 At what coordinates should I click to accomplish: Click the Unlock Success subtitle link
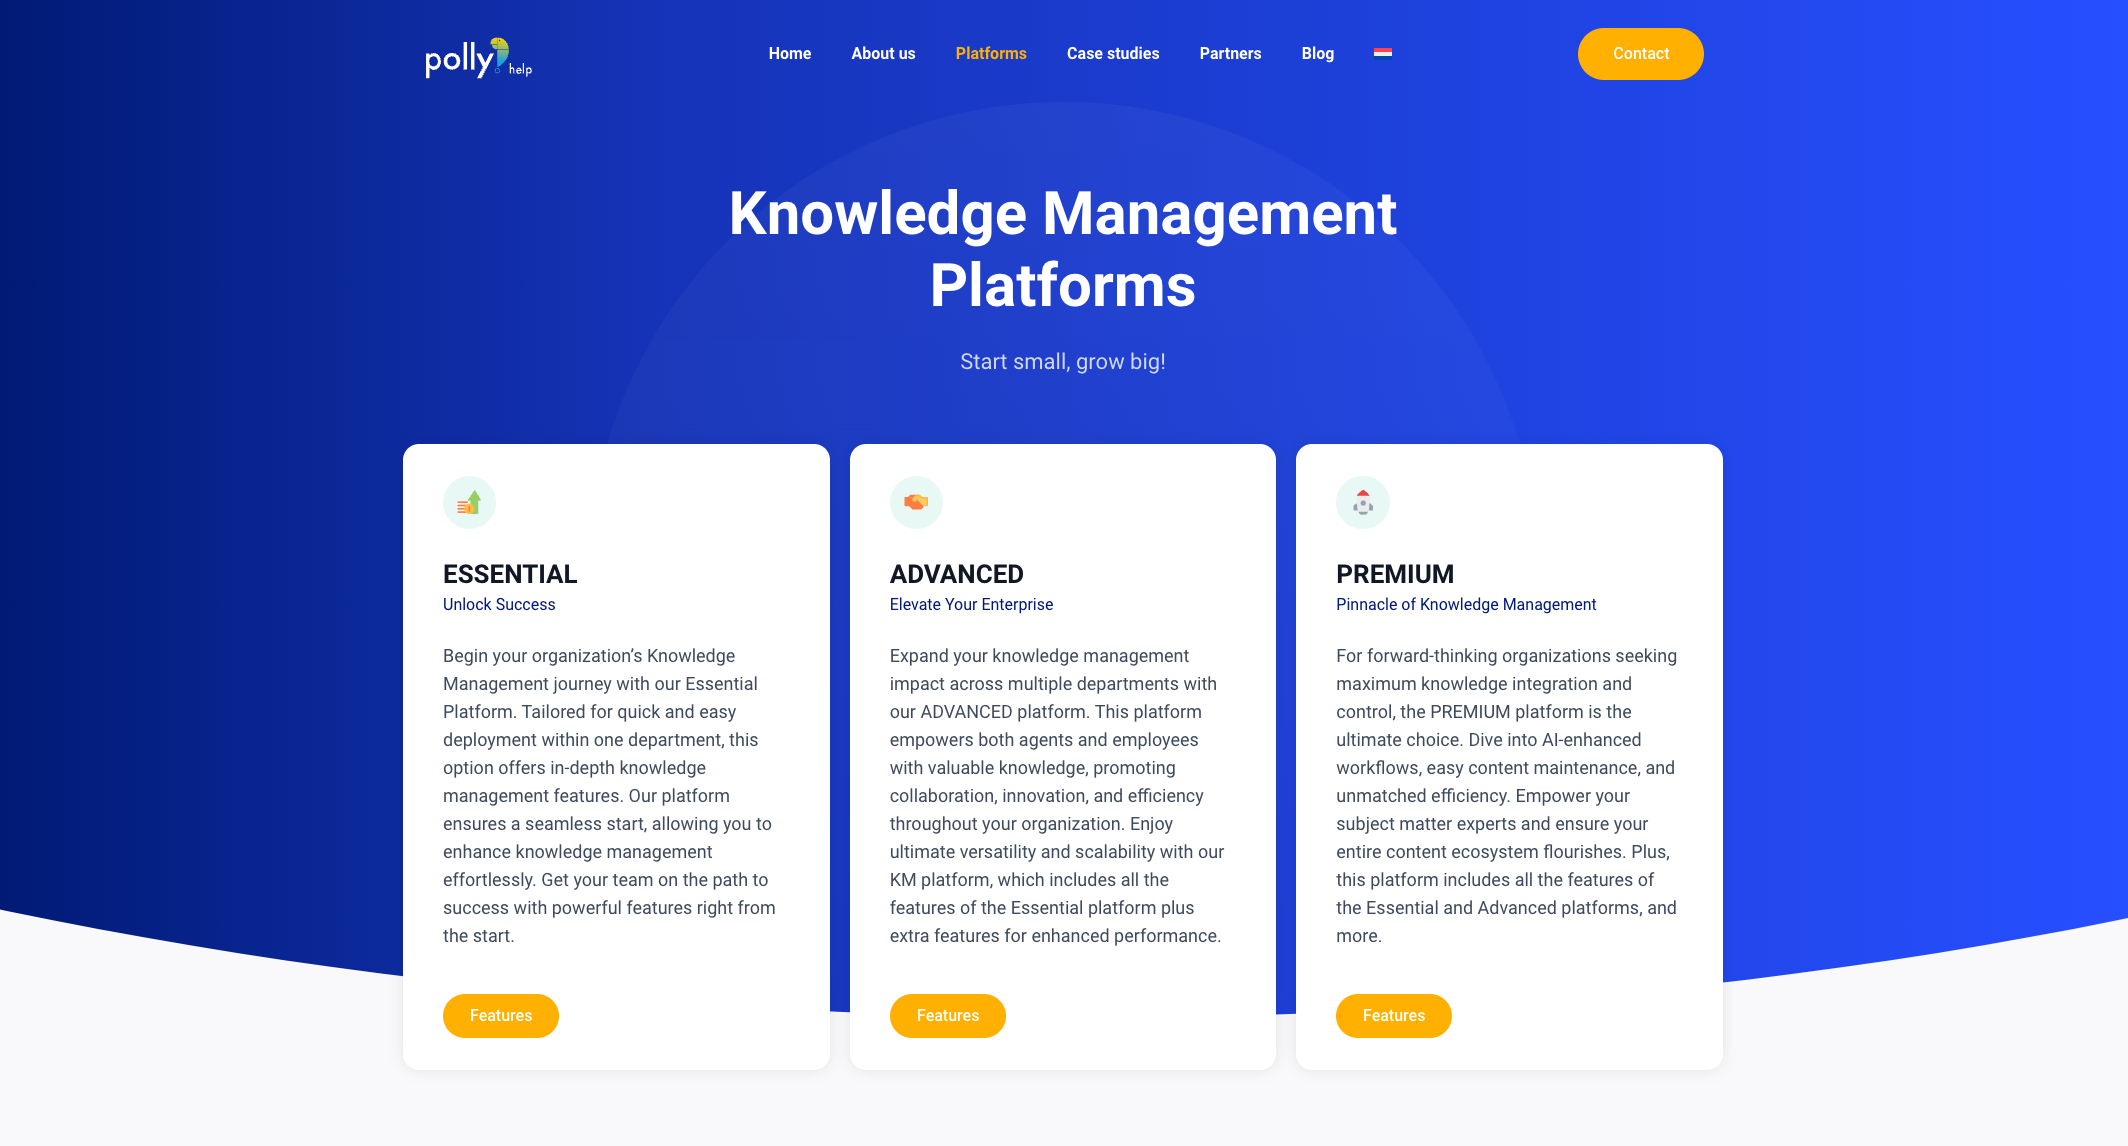point(500,604)
